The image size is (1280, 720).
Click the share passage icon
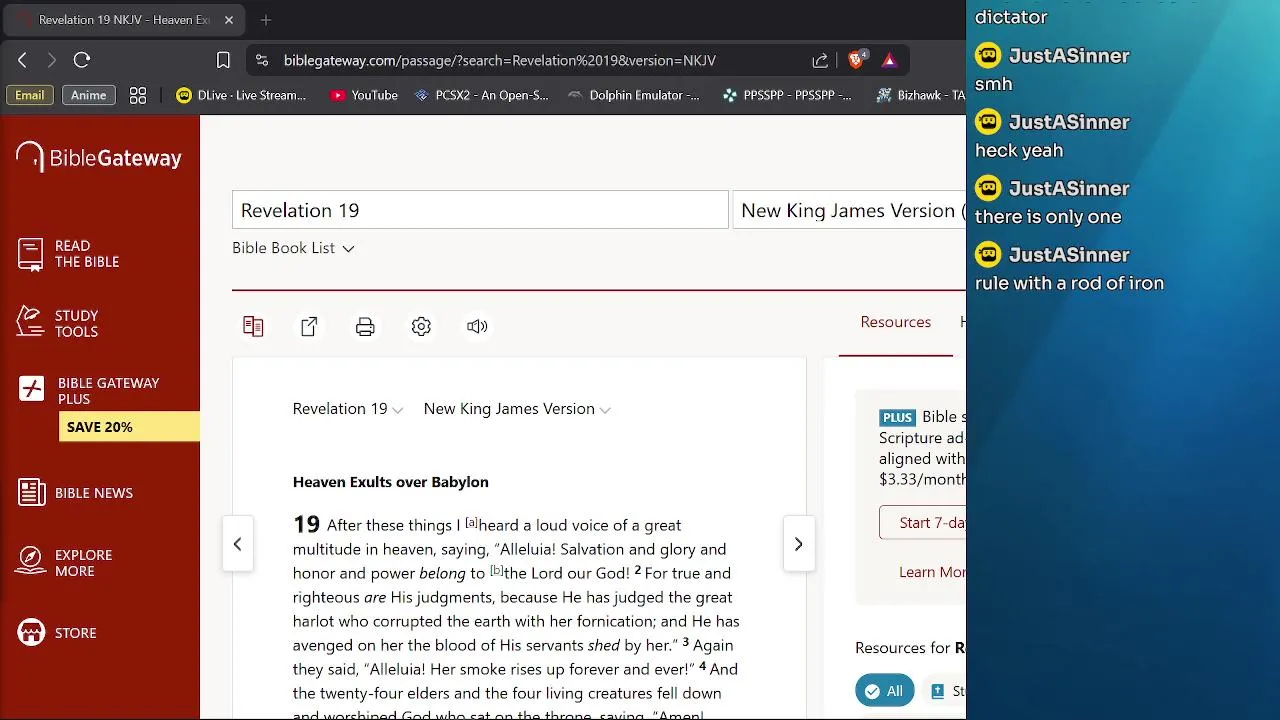pos(309,326)
